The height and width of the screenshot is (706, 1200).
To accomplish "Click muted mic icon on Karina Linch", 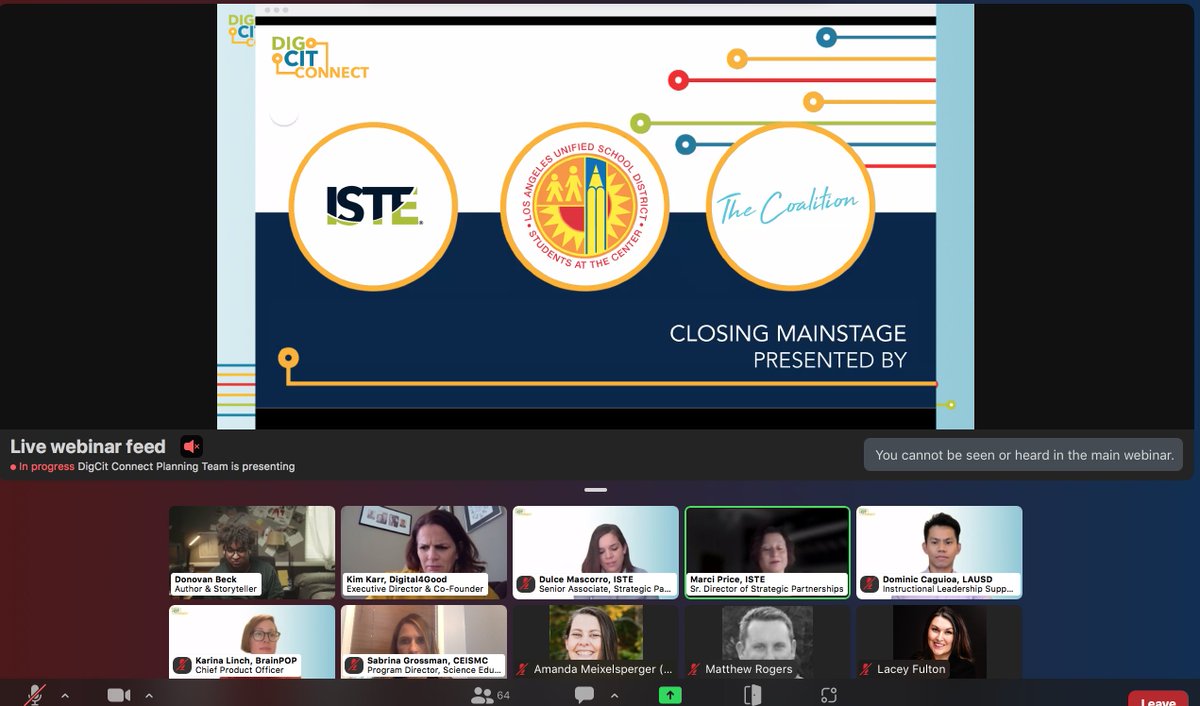I will [182, 665].
